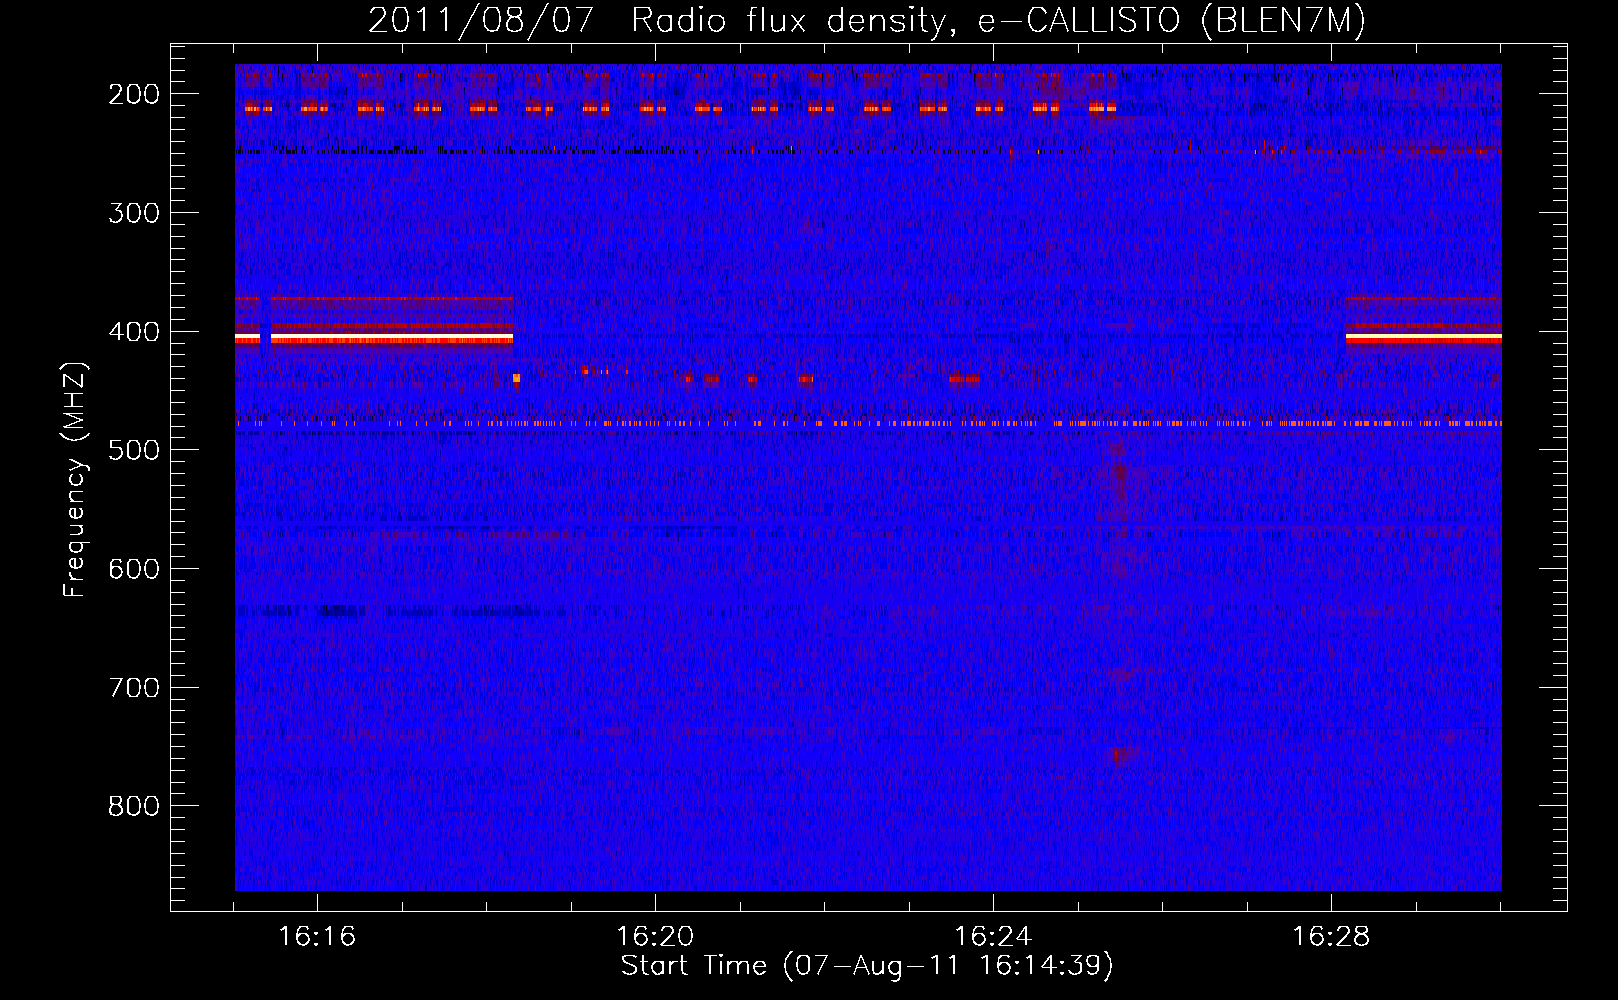The image size is (1618, 1000).
Task: Click the 300 frequency tick label
Action: coord(134,212)
